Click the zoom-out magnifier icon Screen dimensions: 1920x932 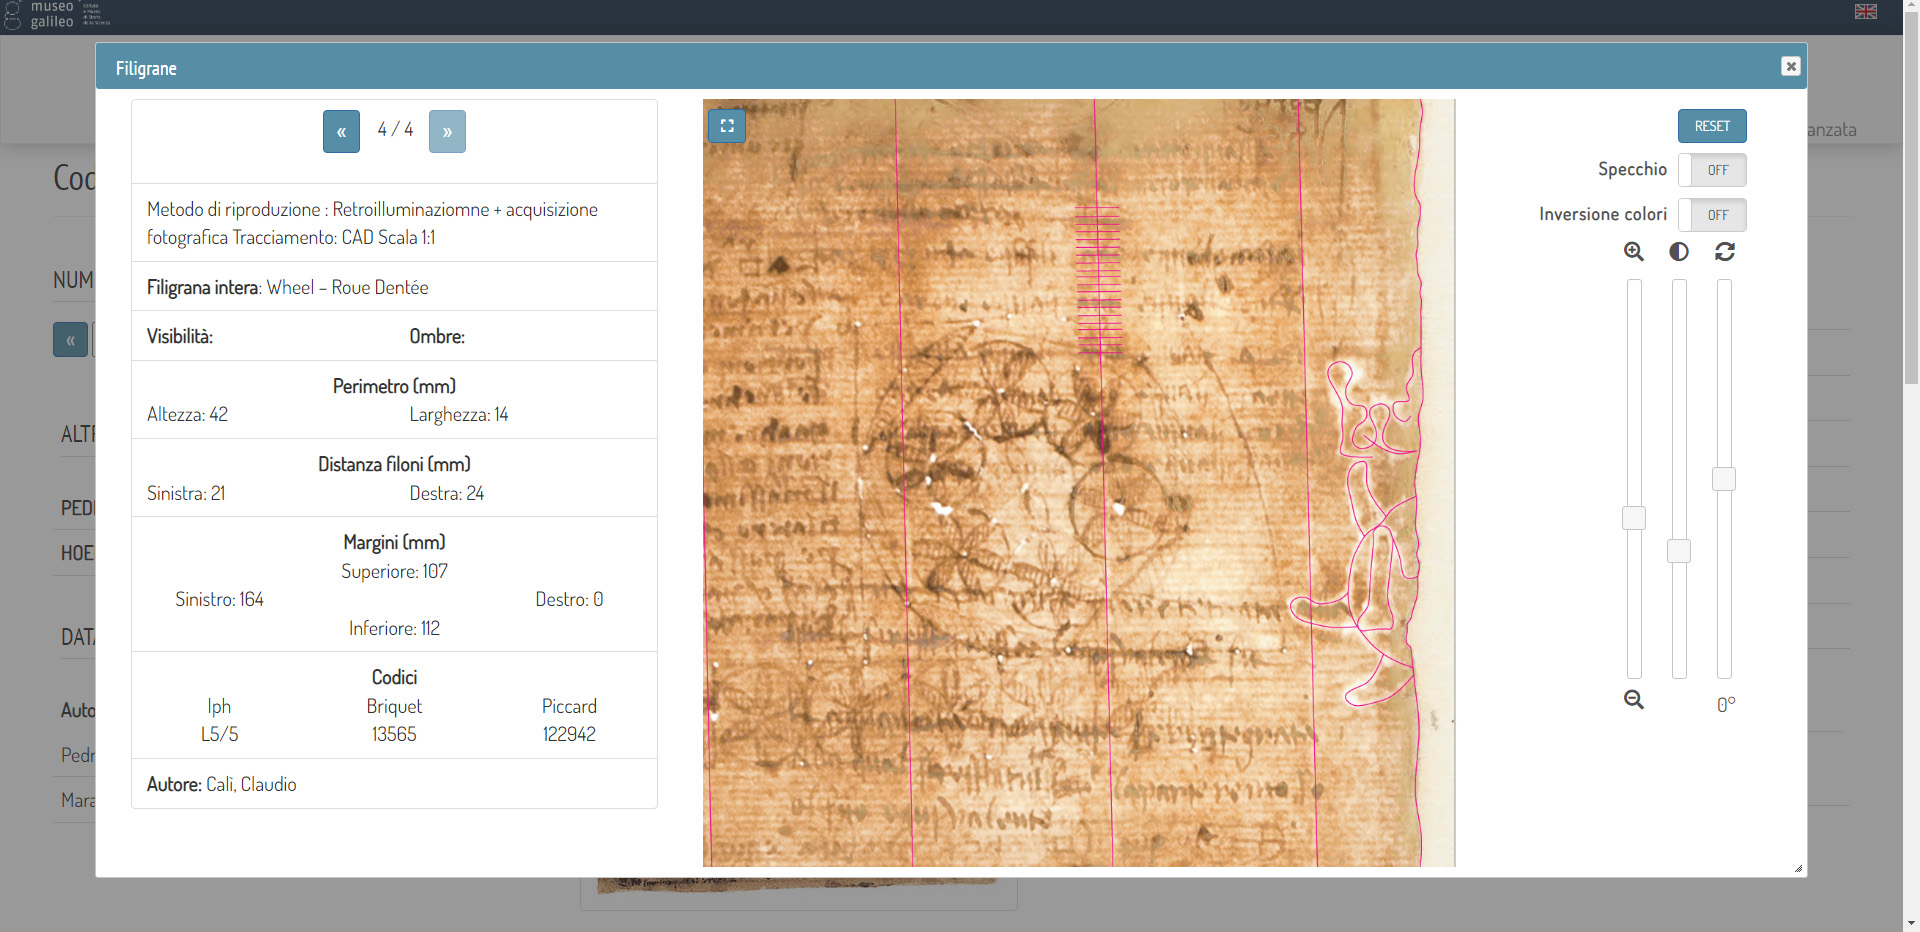coord(1634,699)
